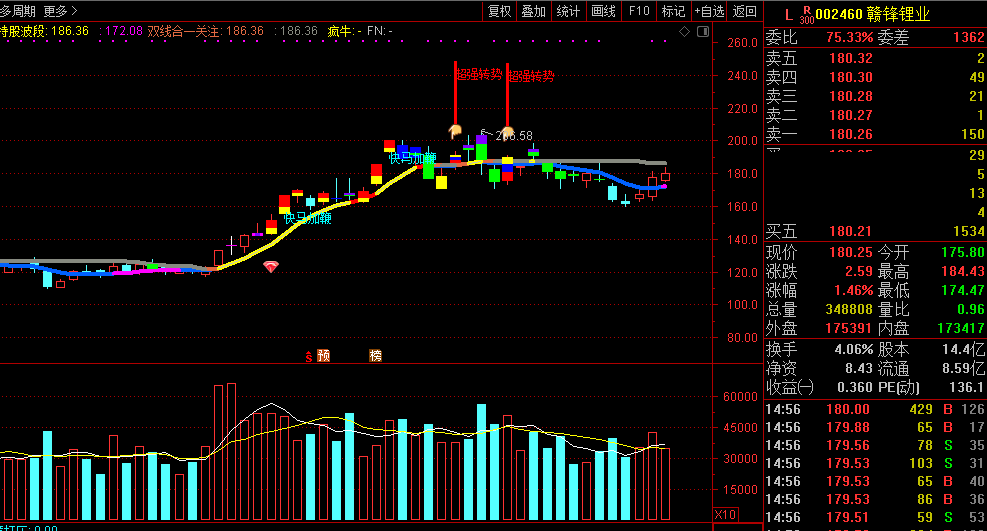This screenshot has width=987, height=531.
Task: Click the first 超强转势 signal label
Action: (479, 75)
